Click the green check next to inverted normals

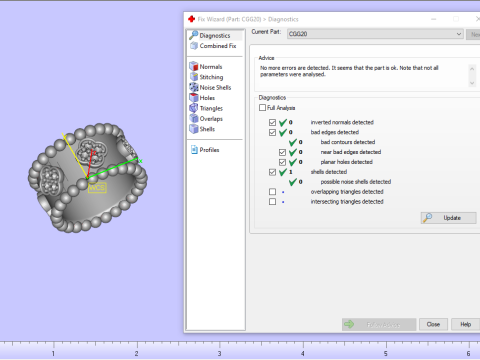pos(283,122)
